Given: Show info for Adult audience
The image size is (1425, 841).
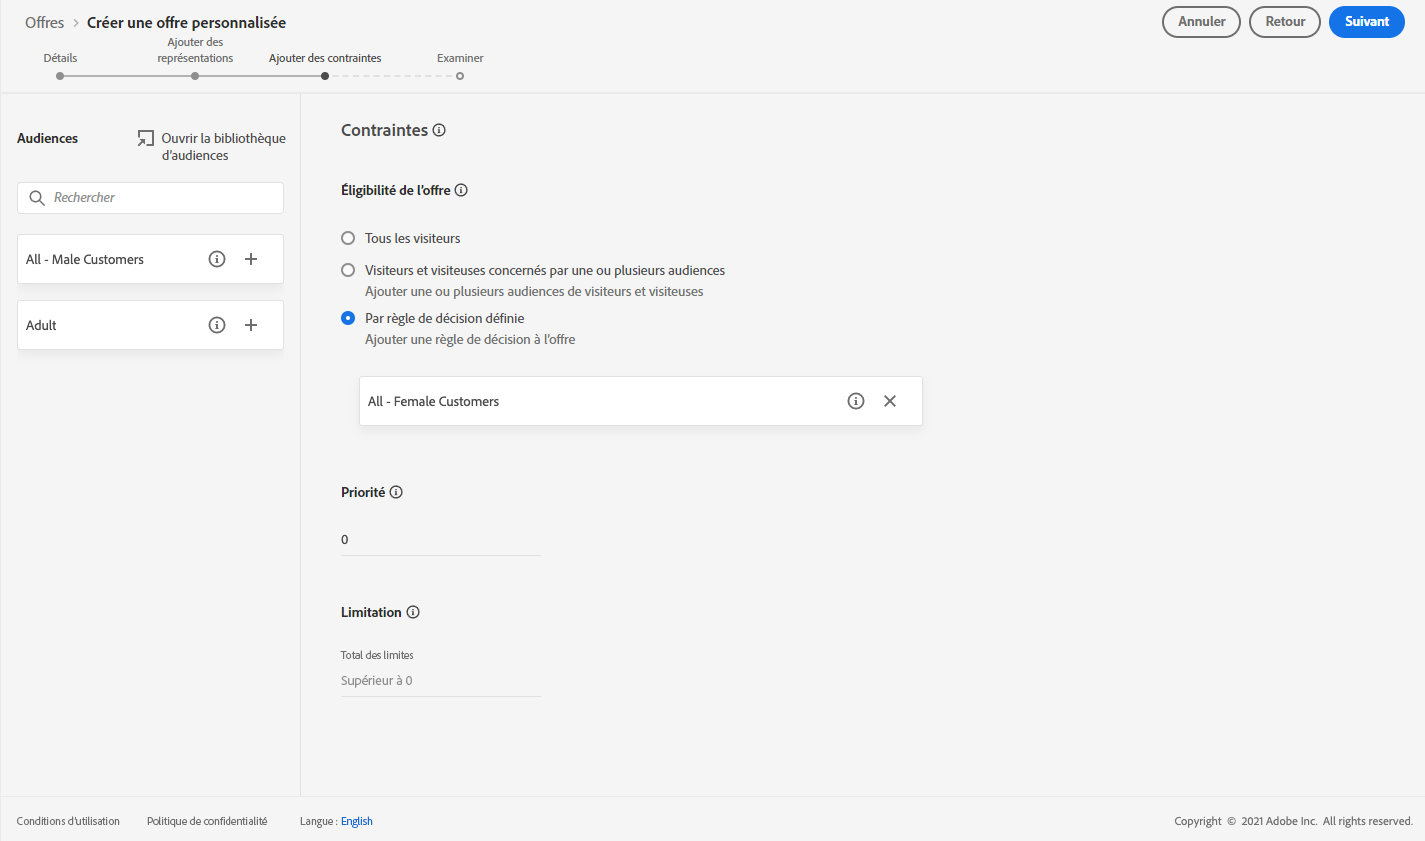Looking at the screenshot, I should coord(217,325).
